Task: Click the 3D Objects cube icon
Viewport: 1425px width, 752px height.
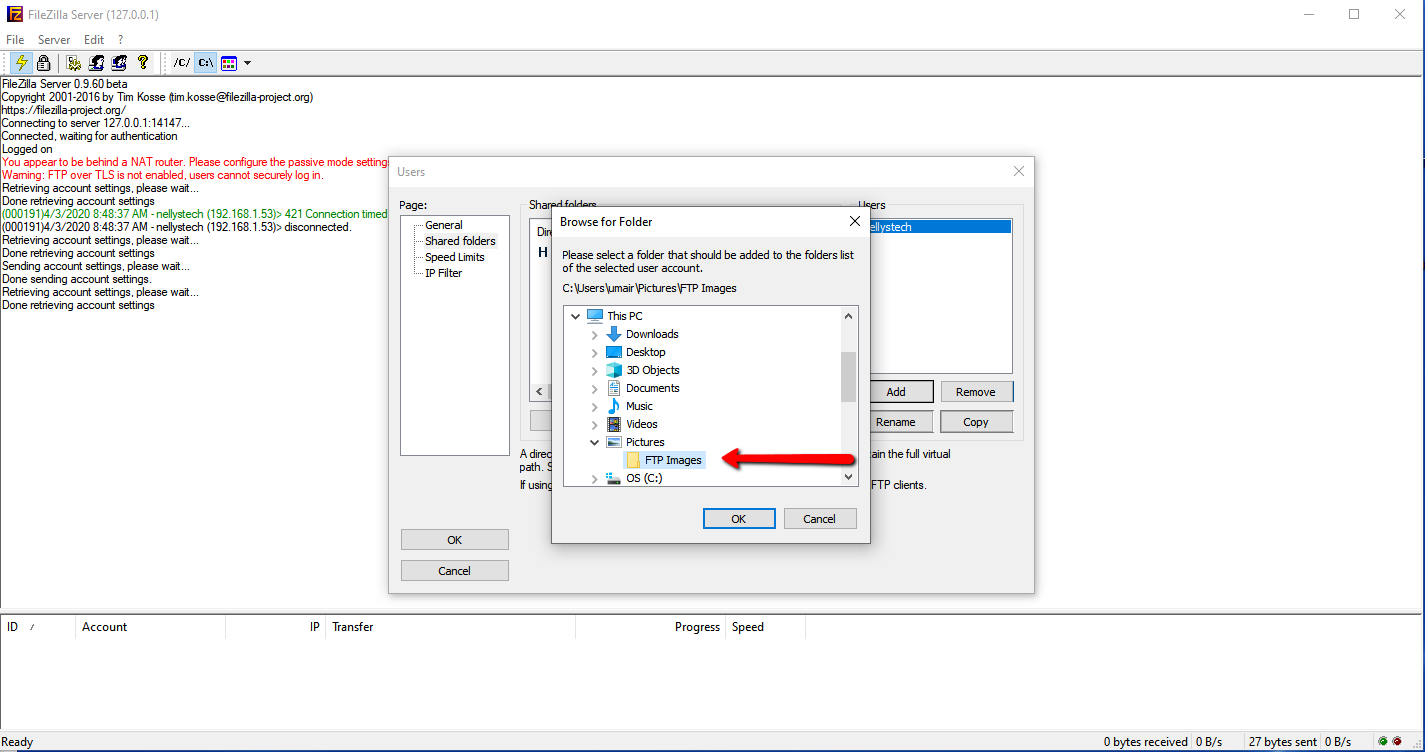Action: click(x=614, y=370)
